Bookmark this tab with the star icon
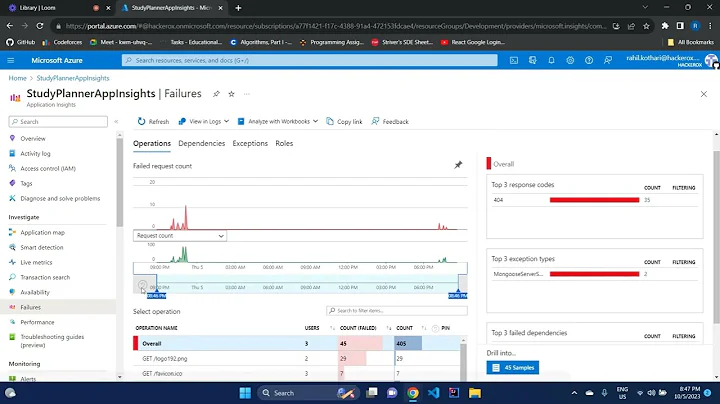 [647, 26]
